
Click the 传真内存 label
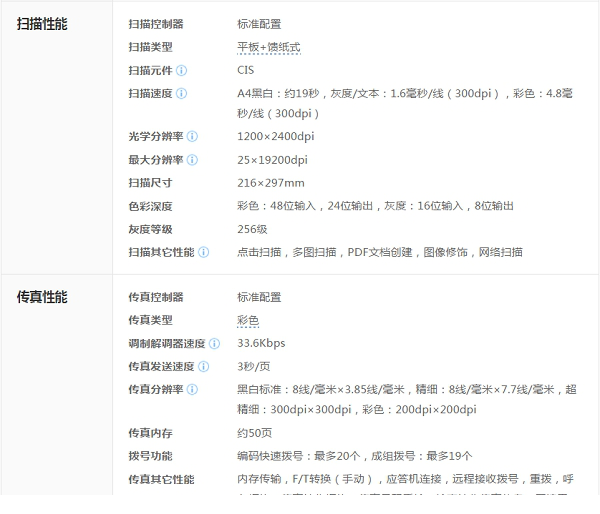[150, 433]
